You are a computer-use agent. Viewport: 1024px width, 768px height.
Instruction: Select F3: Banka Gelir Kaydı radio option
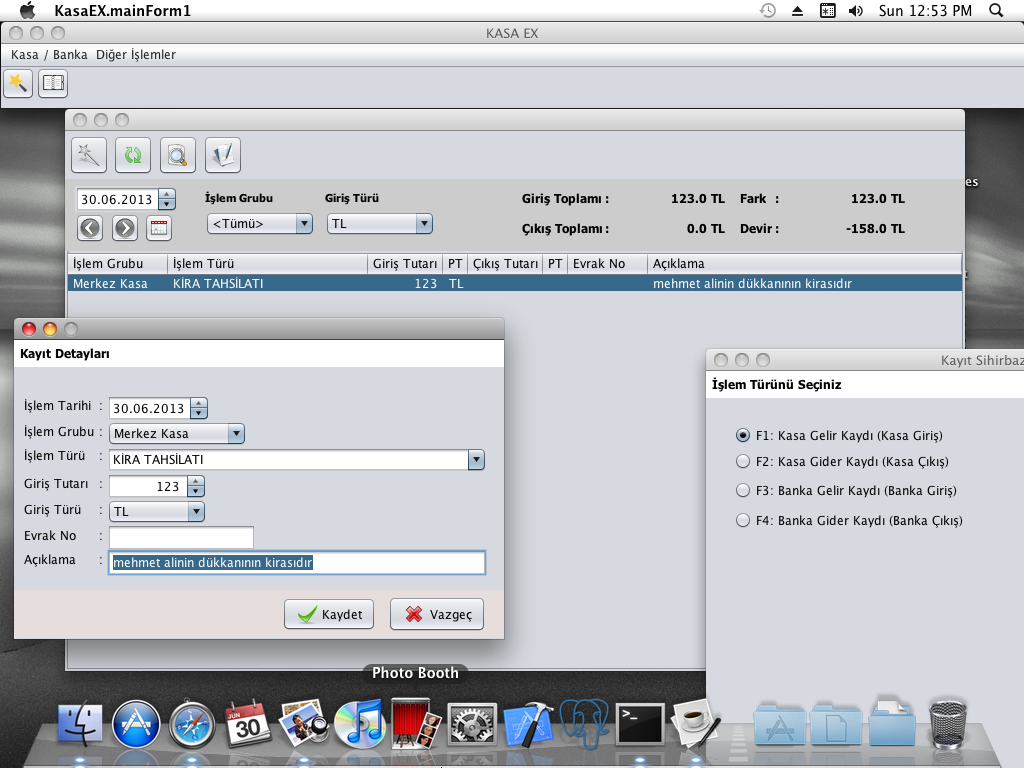(743, 491)
